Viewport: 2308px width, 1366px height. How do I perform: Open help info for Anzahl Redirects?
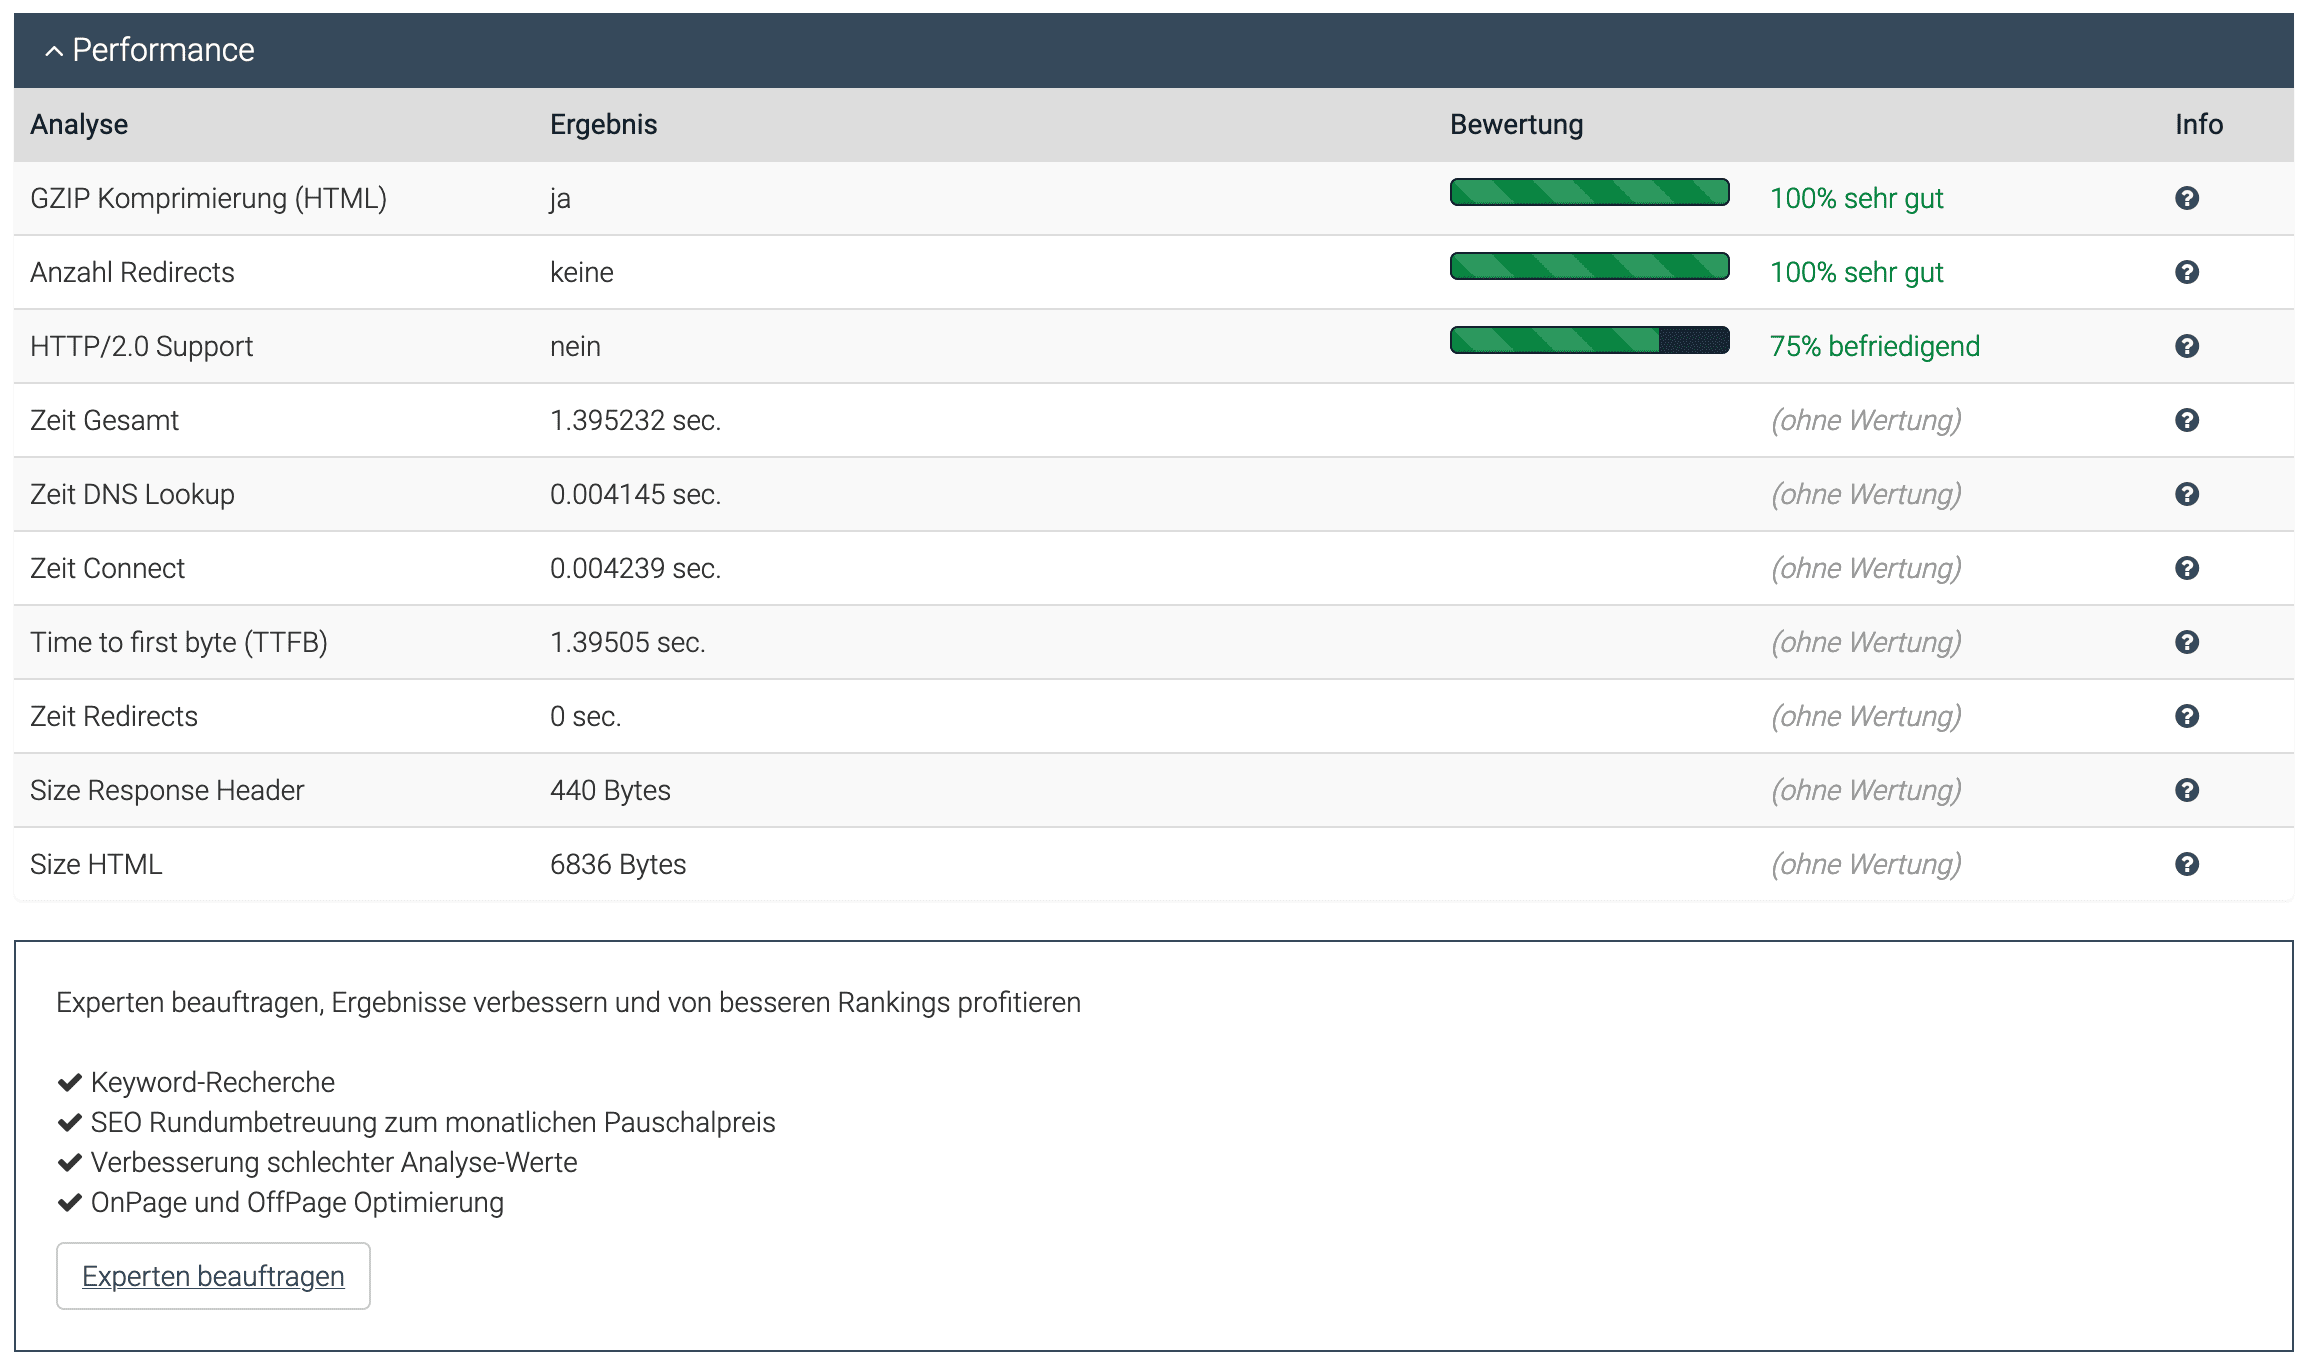2186,272
